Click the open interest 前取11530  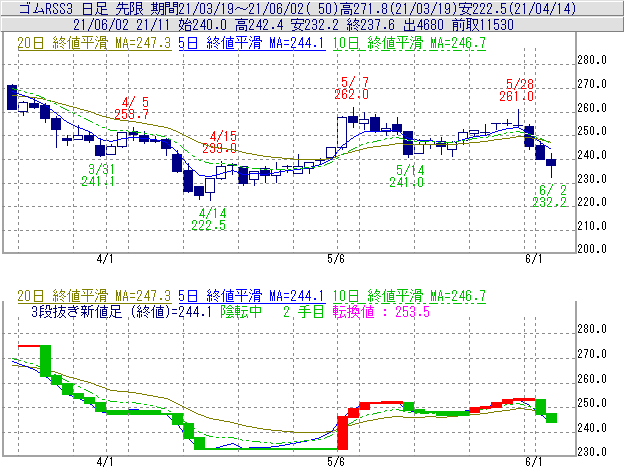(x=483, y=25)
